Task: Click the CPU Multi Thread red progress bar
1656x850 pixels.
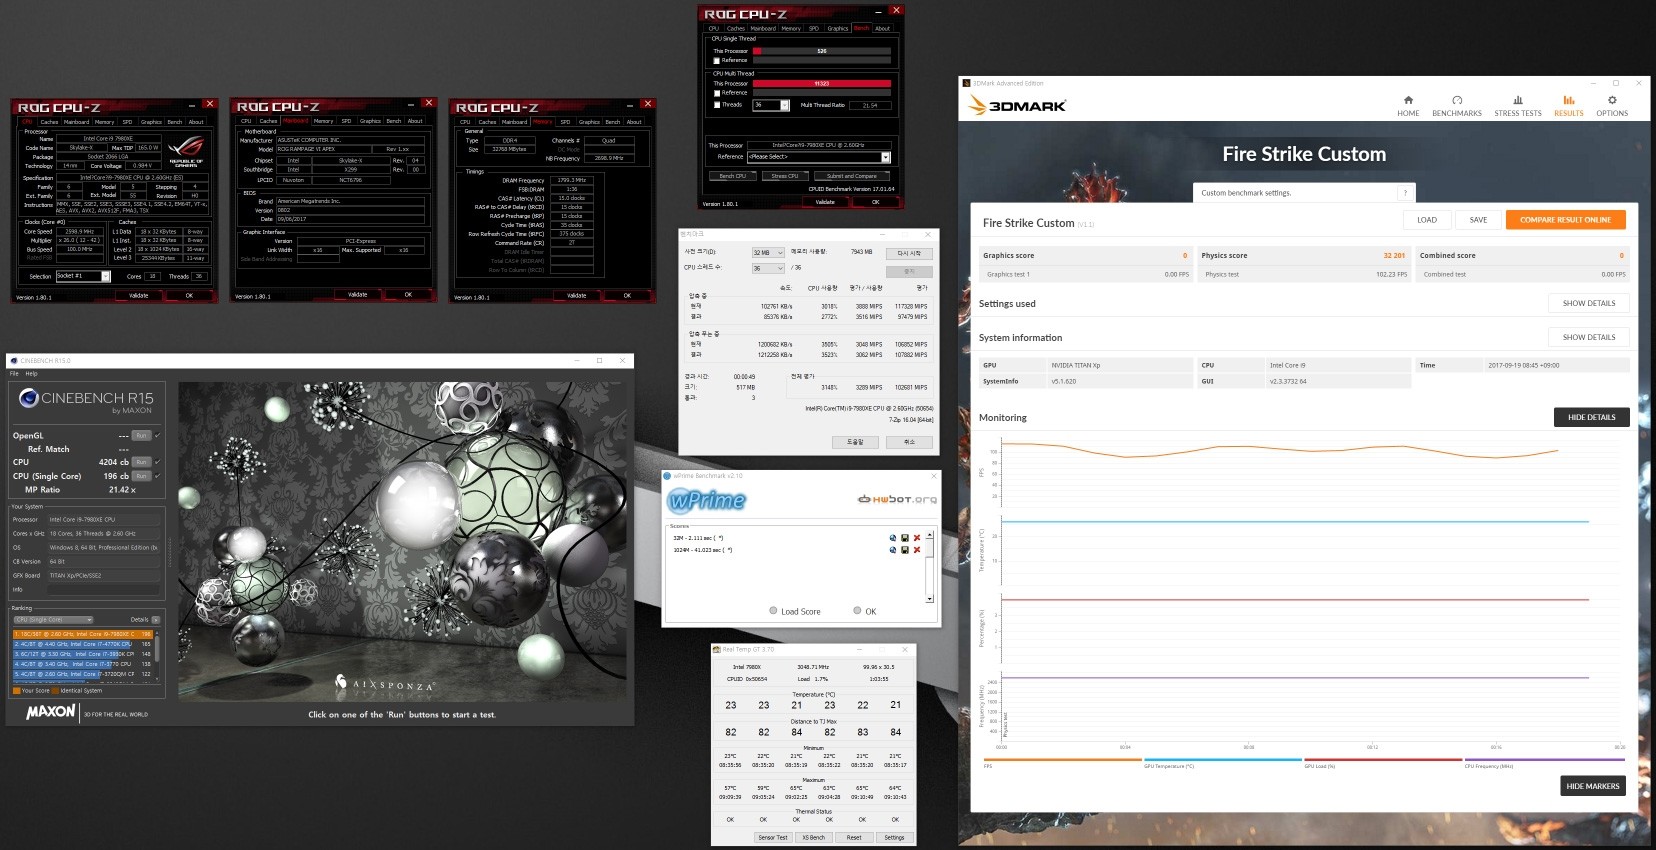Action: (822, 84)
